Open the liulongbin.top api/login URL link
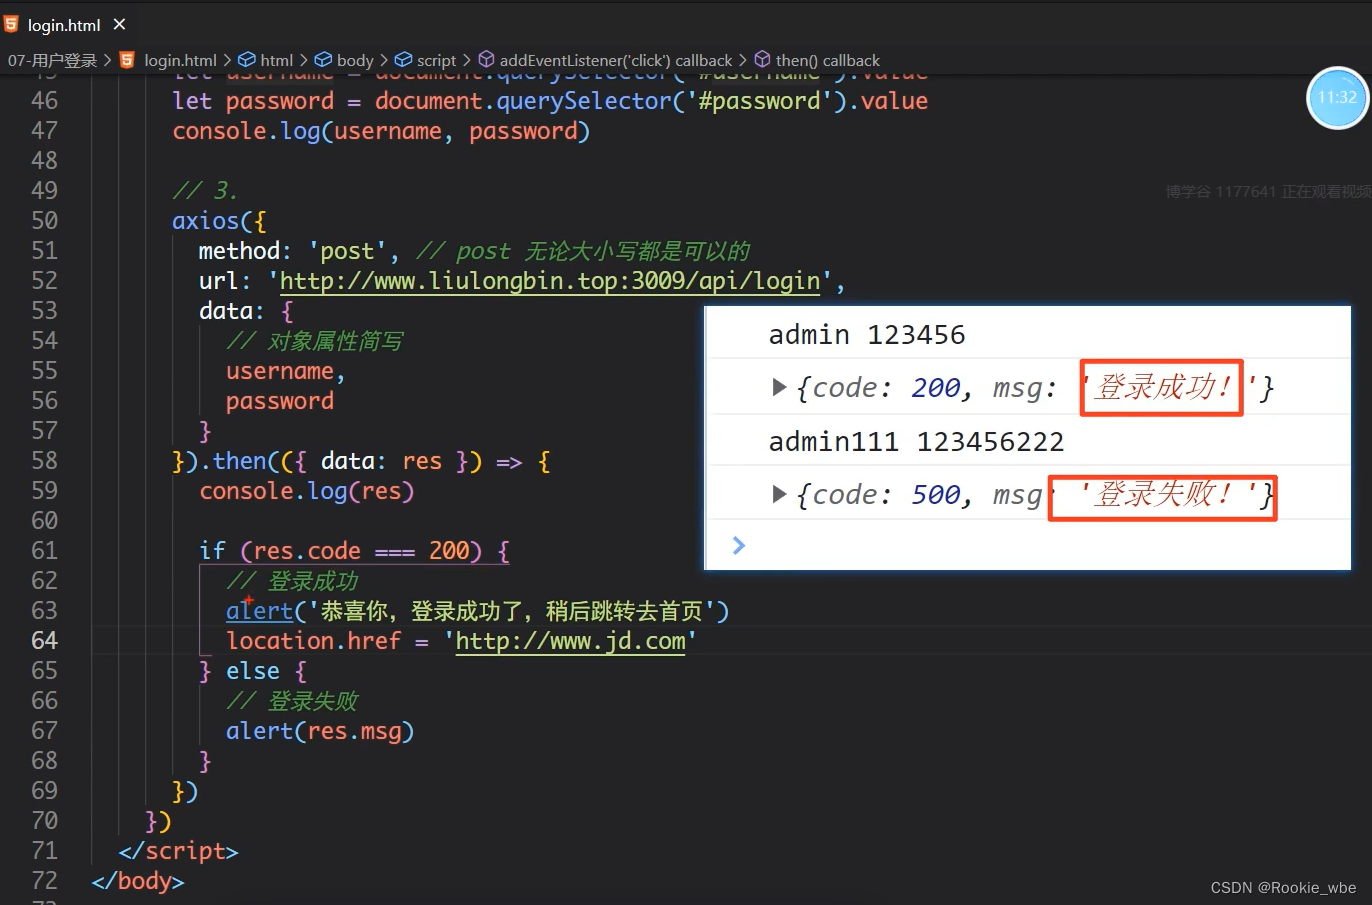This screenshot has height=905, width=1372. (x=550, y=281)
